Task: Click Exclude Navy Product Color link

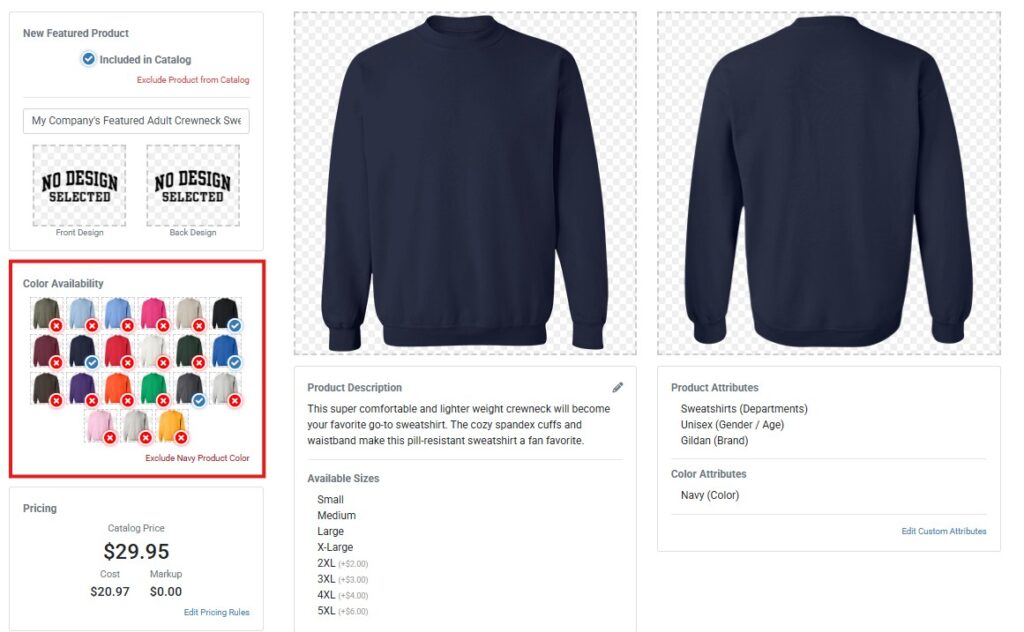Action: pos(197,458)
